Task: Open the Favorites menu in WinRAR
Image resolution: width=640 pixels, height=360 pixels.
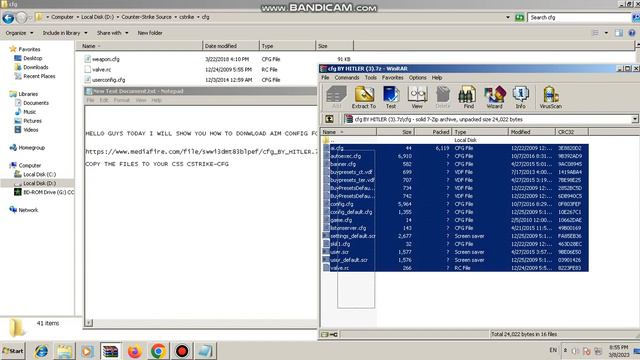Action: point(393,78)
